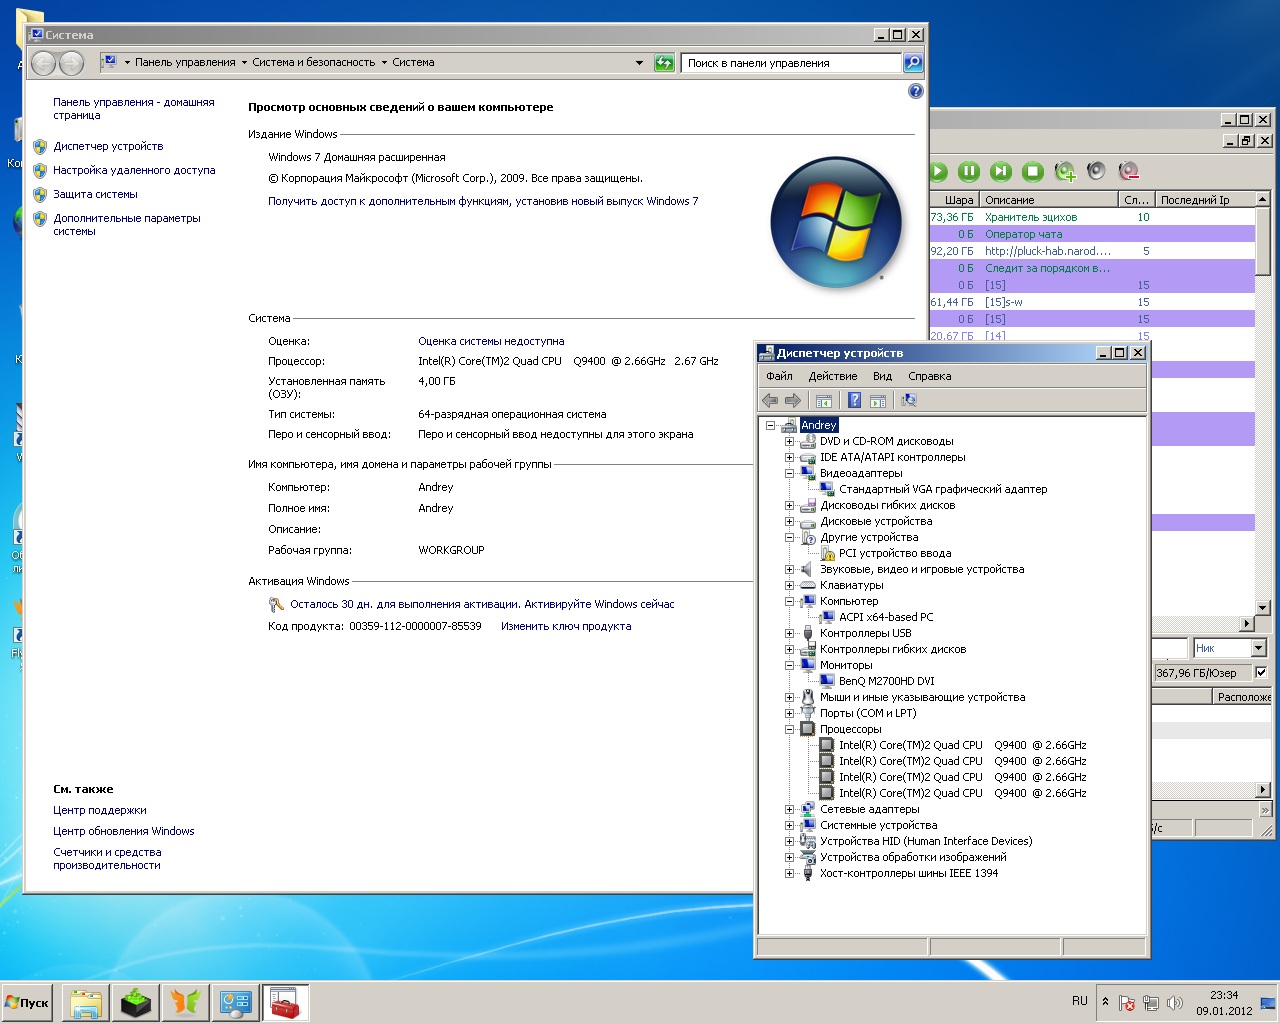Click the green pause button in background window
The width and height of the screenshot is (1280, 1024).
(969, 171)
